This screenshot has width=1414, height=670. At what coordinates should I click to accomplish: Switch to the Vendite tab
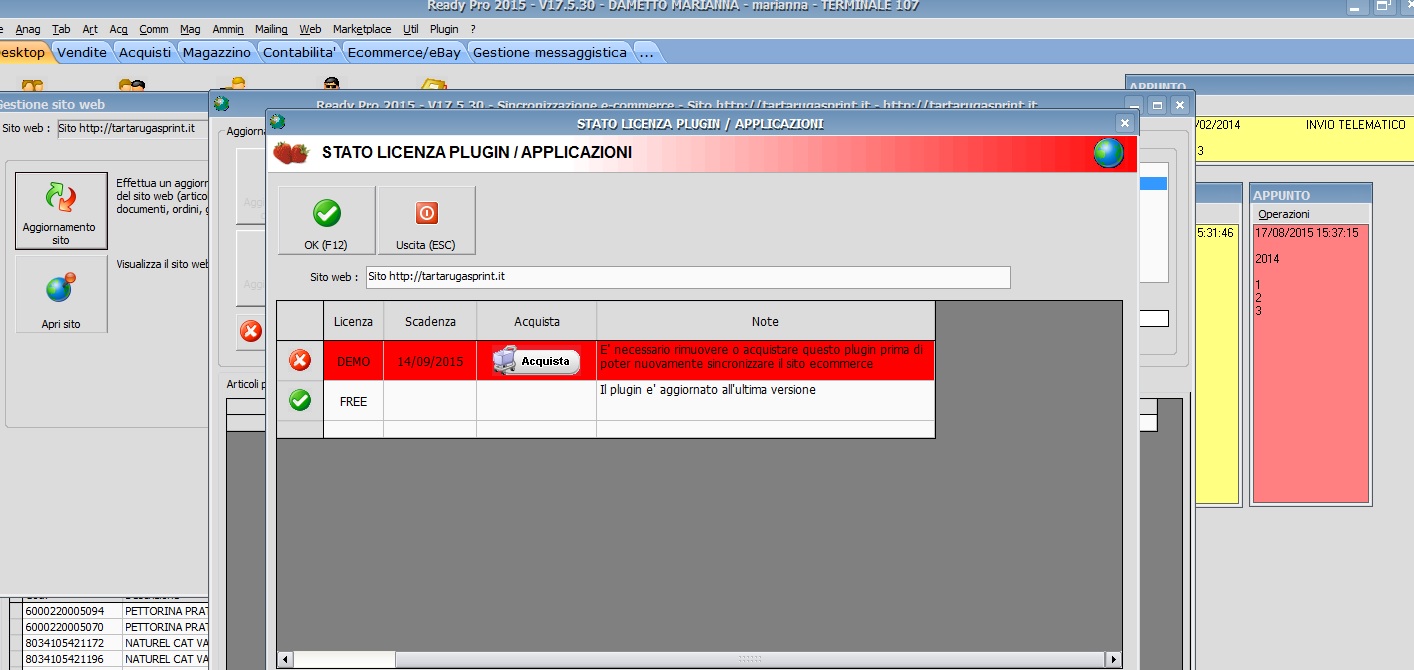coord(81,52)
